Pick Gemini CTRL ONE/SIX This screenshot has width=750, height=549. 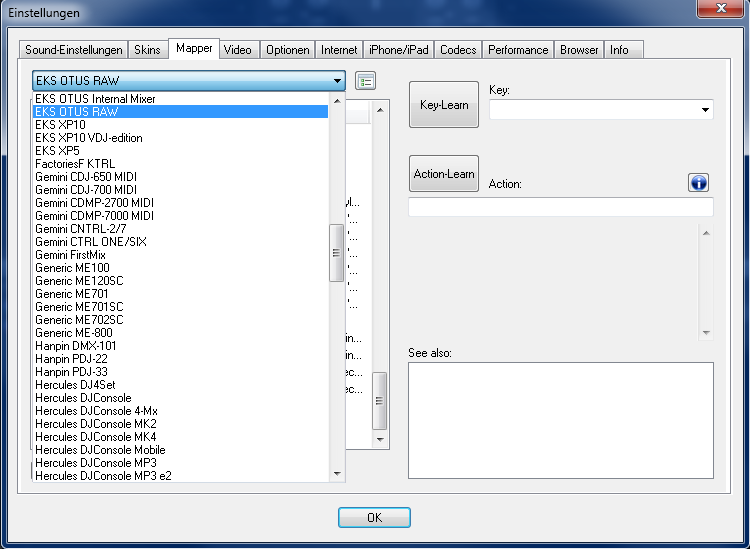point(181,242)
